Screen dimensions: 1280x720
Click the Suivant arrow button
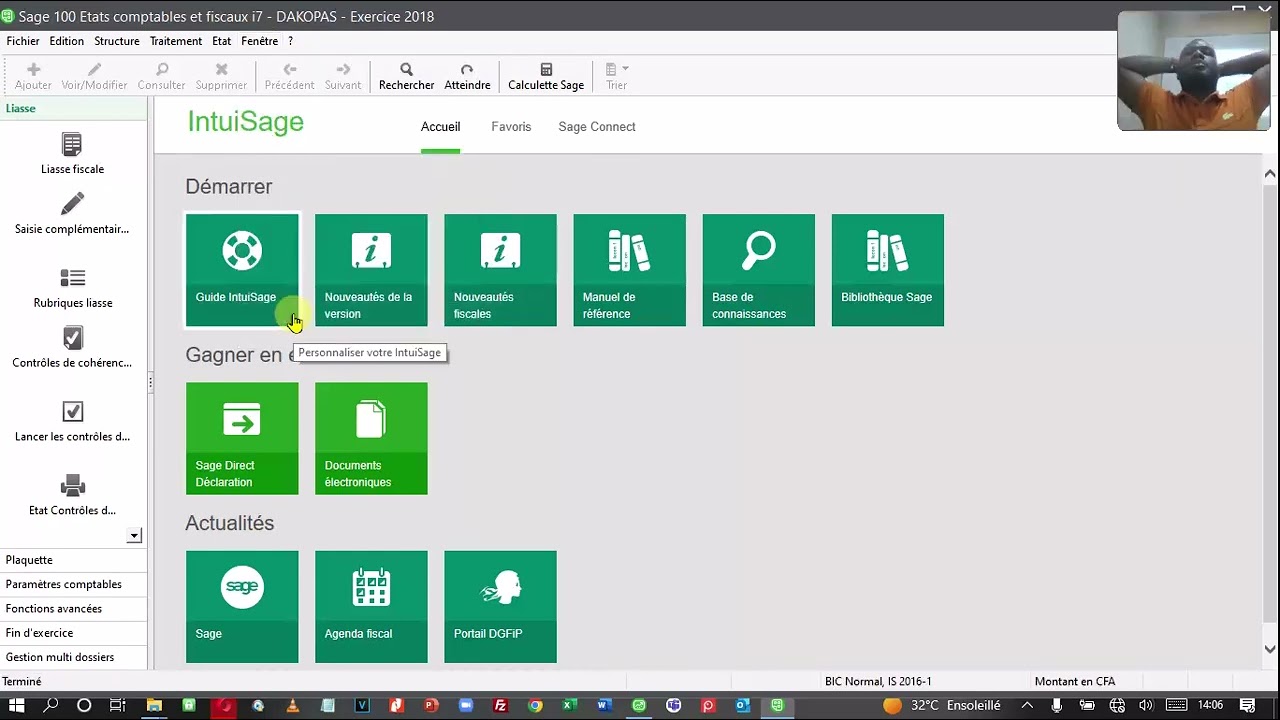click(x=343, y=77)
